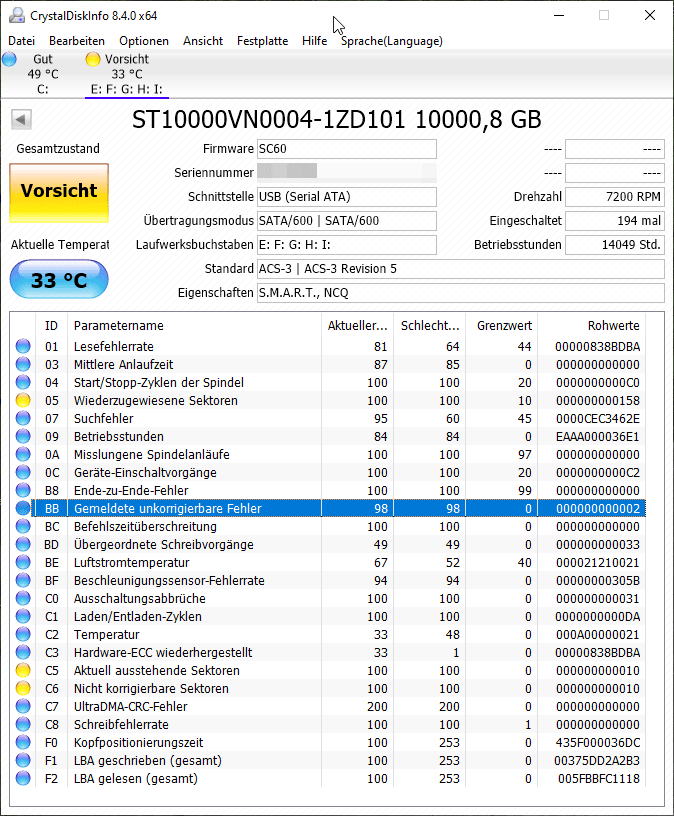Click the Rohwerte column header
Image resolution: width=674 pixels, height=816 pixels.
pyautogui.click(x=592, y=326)
